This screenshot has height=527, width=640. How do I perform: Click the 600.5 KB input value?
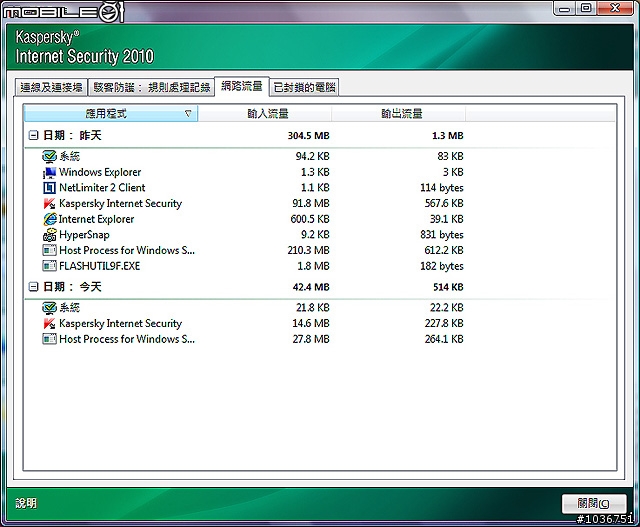coord(310,219)
